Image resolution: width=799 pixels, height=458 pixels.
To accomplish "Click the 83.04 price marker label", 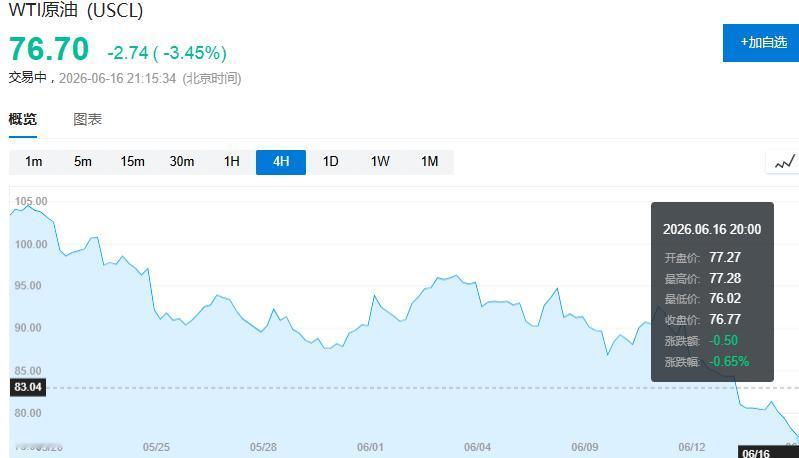I will coord(28,387).
